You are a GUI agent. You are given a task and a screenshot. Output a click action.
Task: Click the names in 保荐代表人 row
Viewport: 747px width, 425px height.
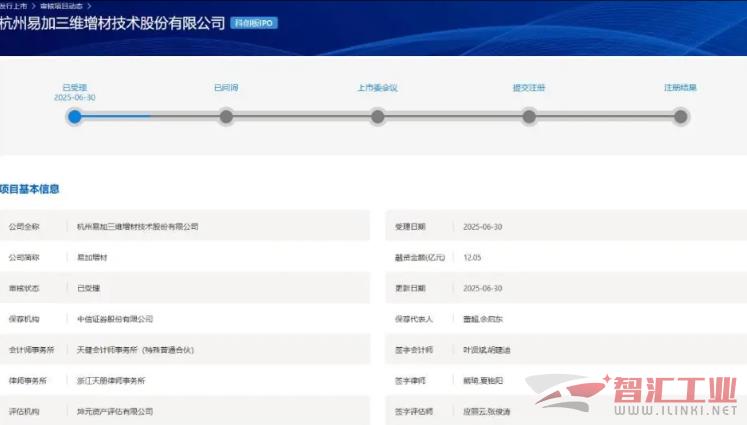pos(483,319)
